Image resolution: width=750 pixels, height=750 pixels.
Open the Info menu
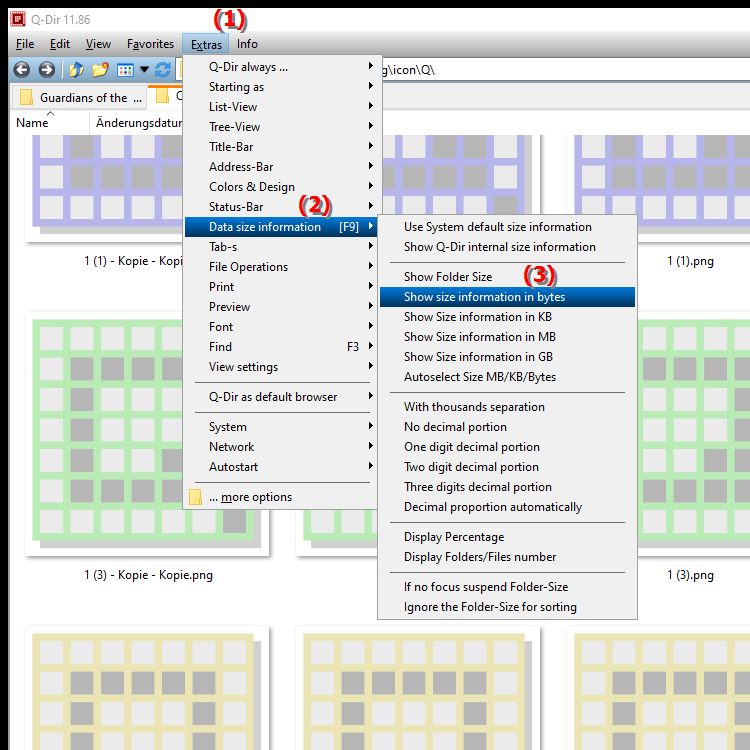coord(247,44)
